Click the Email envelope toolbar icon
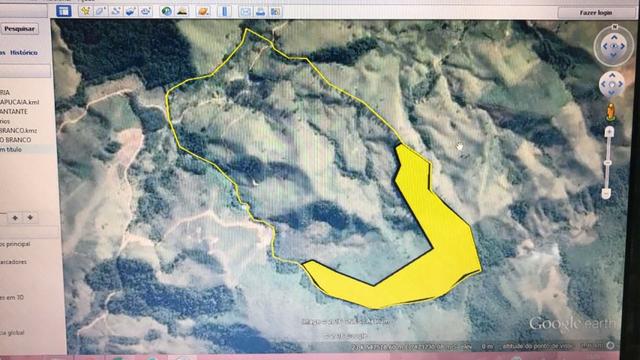 (x=245, y=11)
